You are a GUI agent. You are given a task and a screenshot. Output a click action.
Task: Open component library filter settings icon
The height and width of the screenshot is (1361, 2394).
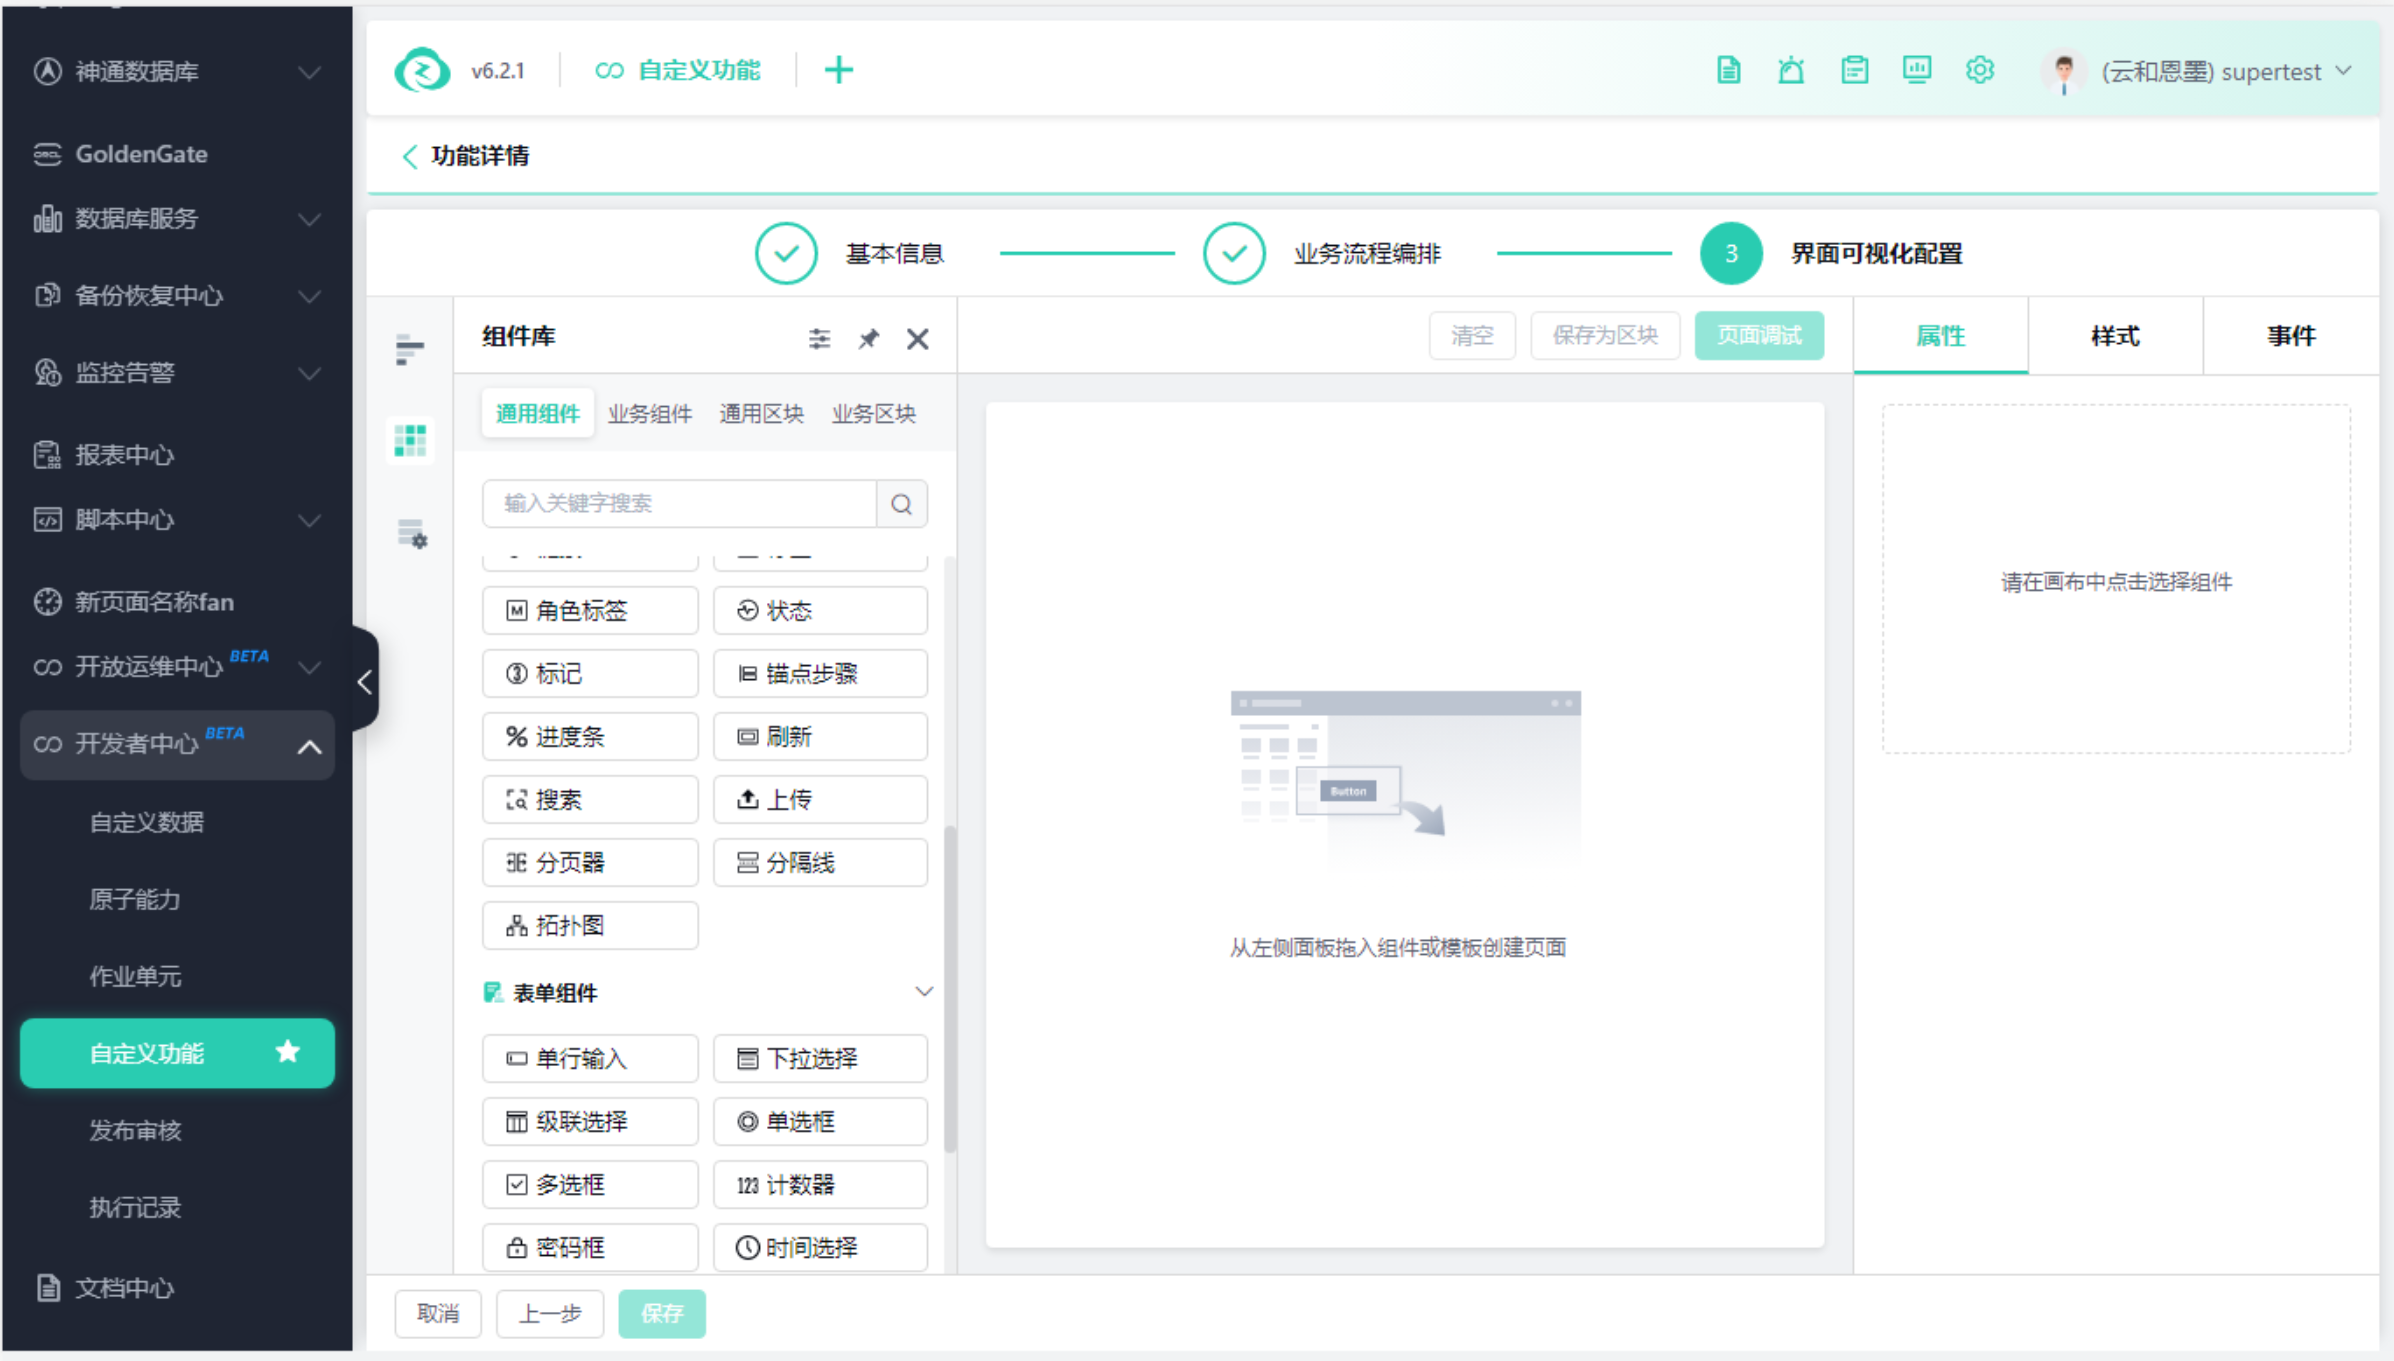tap(819, 339)
